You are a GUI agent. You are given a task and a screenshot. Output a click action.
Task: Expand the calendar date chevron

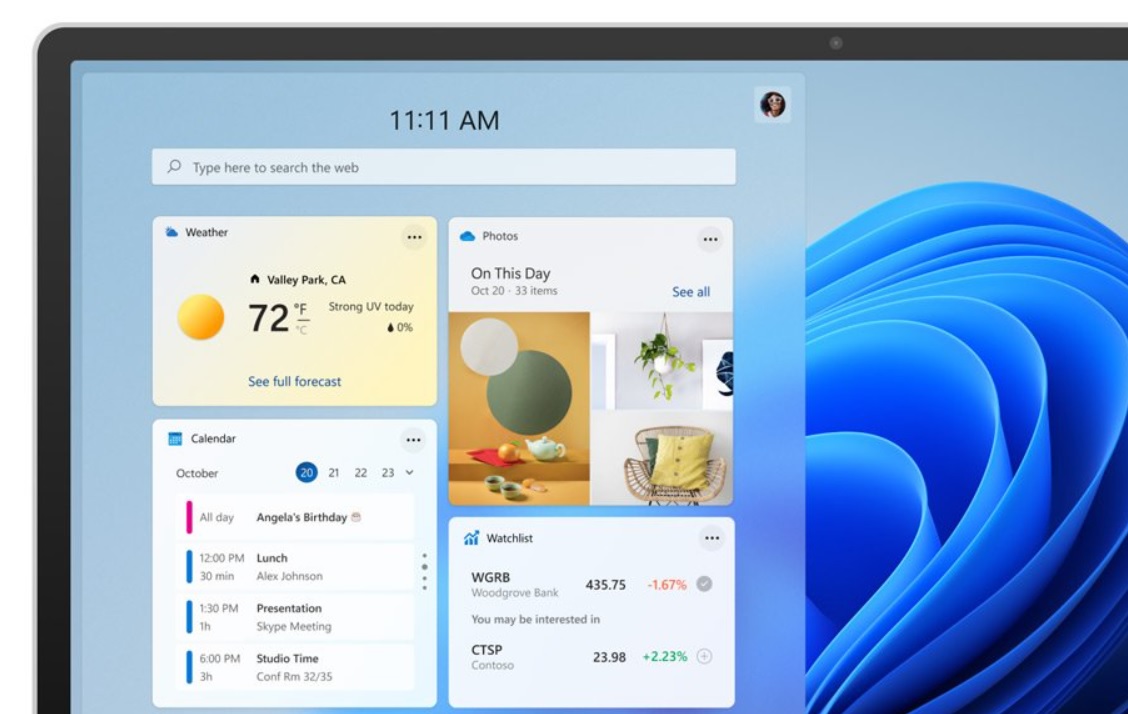410,473
